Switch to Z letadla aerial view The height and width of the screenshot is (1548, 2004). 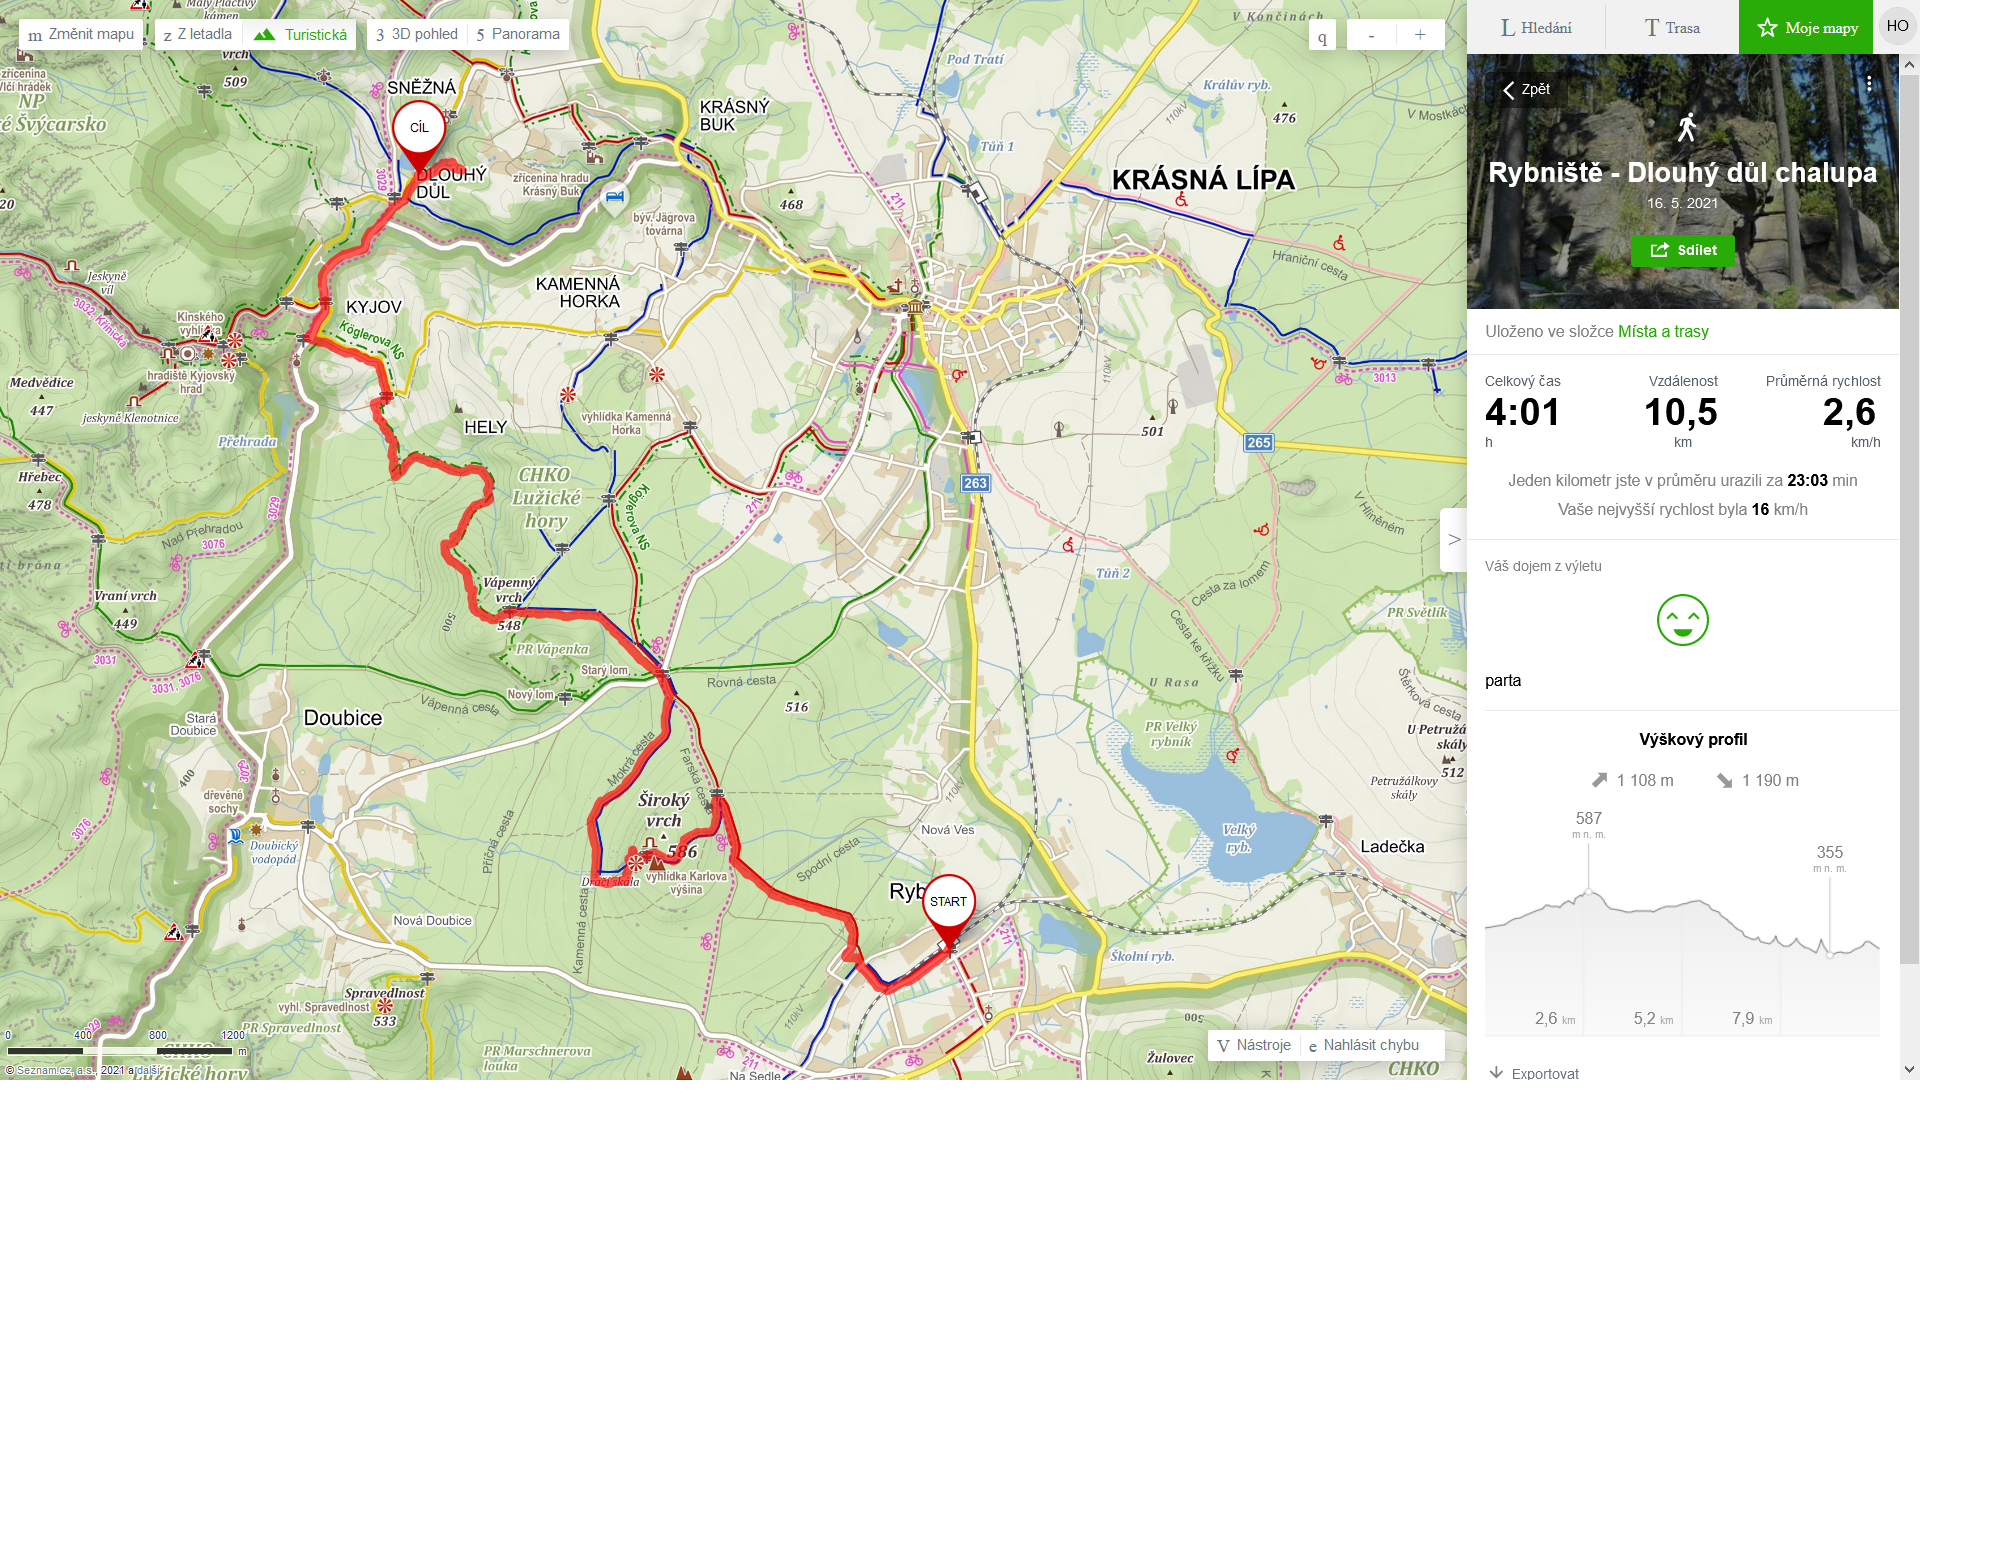coord(198,34)
